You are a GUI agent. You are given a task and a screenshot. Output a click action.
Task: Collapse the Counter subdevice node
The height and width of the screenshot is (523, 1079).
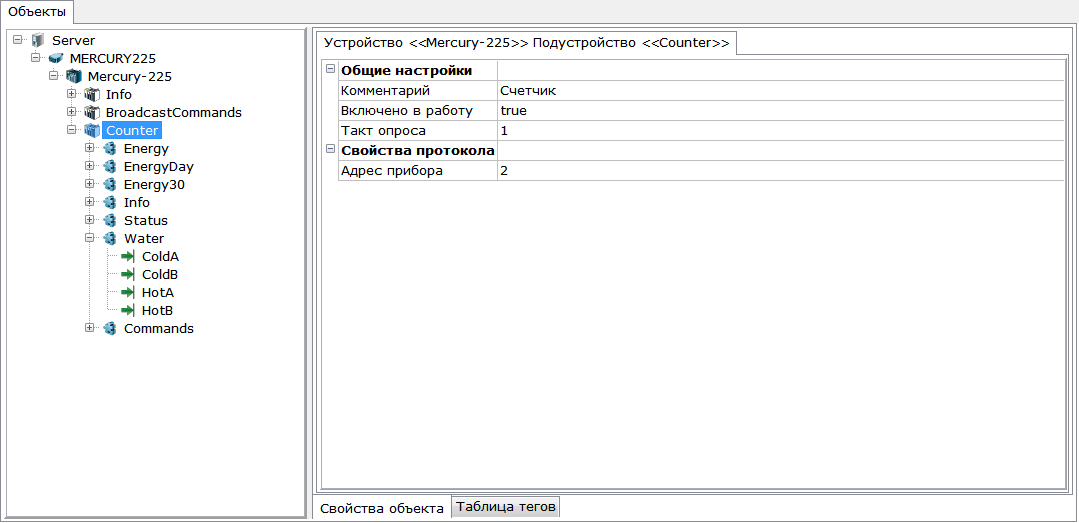point(71,130)
